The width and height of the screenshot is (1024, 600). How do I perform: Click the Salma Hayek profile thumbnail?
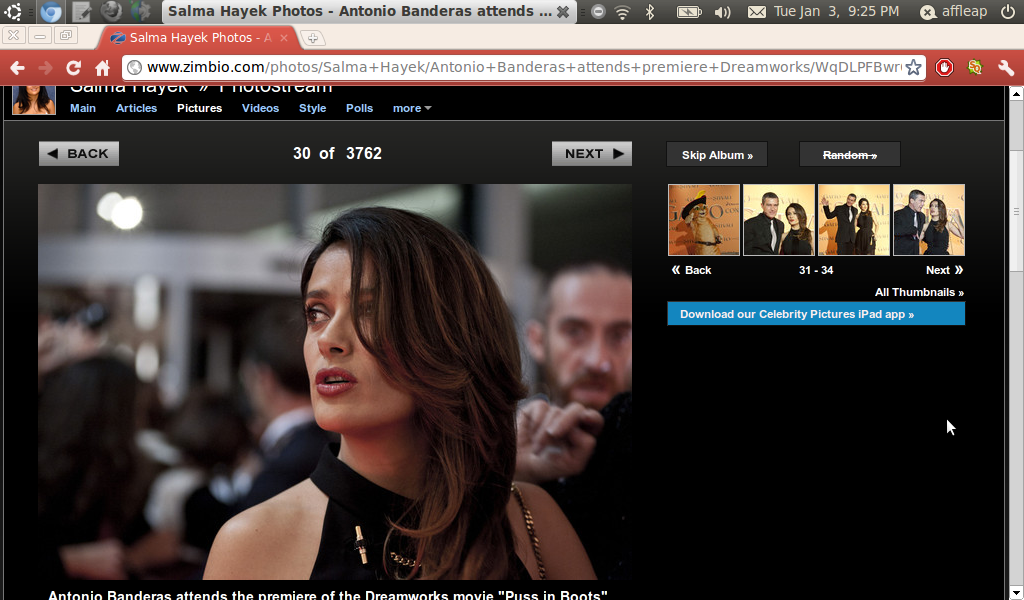(x=34, y=101)
